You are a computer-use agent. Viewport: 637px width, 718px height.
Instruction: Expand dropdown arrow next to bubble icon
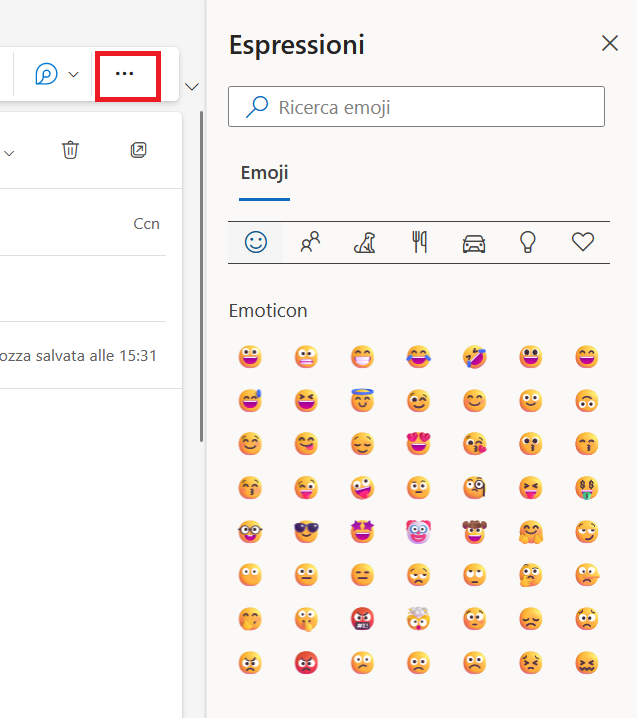[x=73, y=74]
